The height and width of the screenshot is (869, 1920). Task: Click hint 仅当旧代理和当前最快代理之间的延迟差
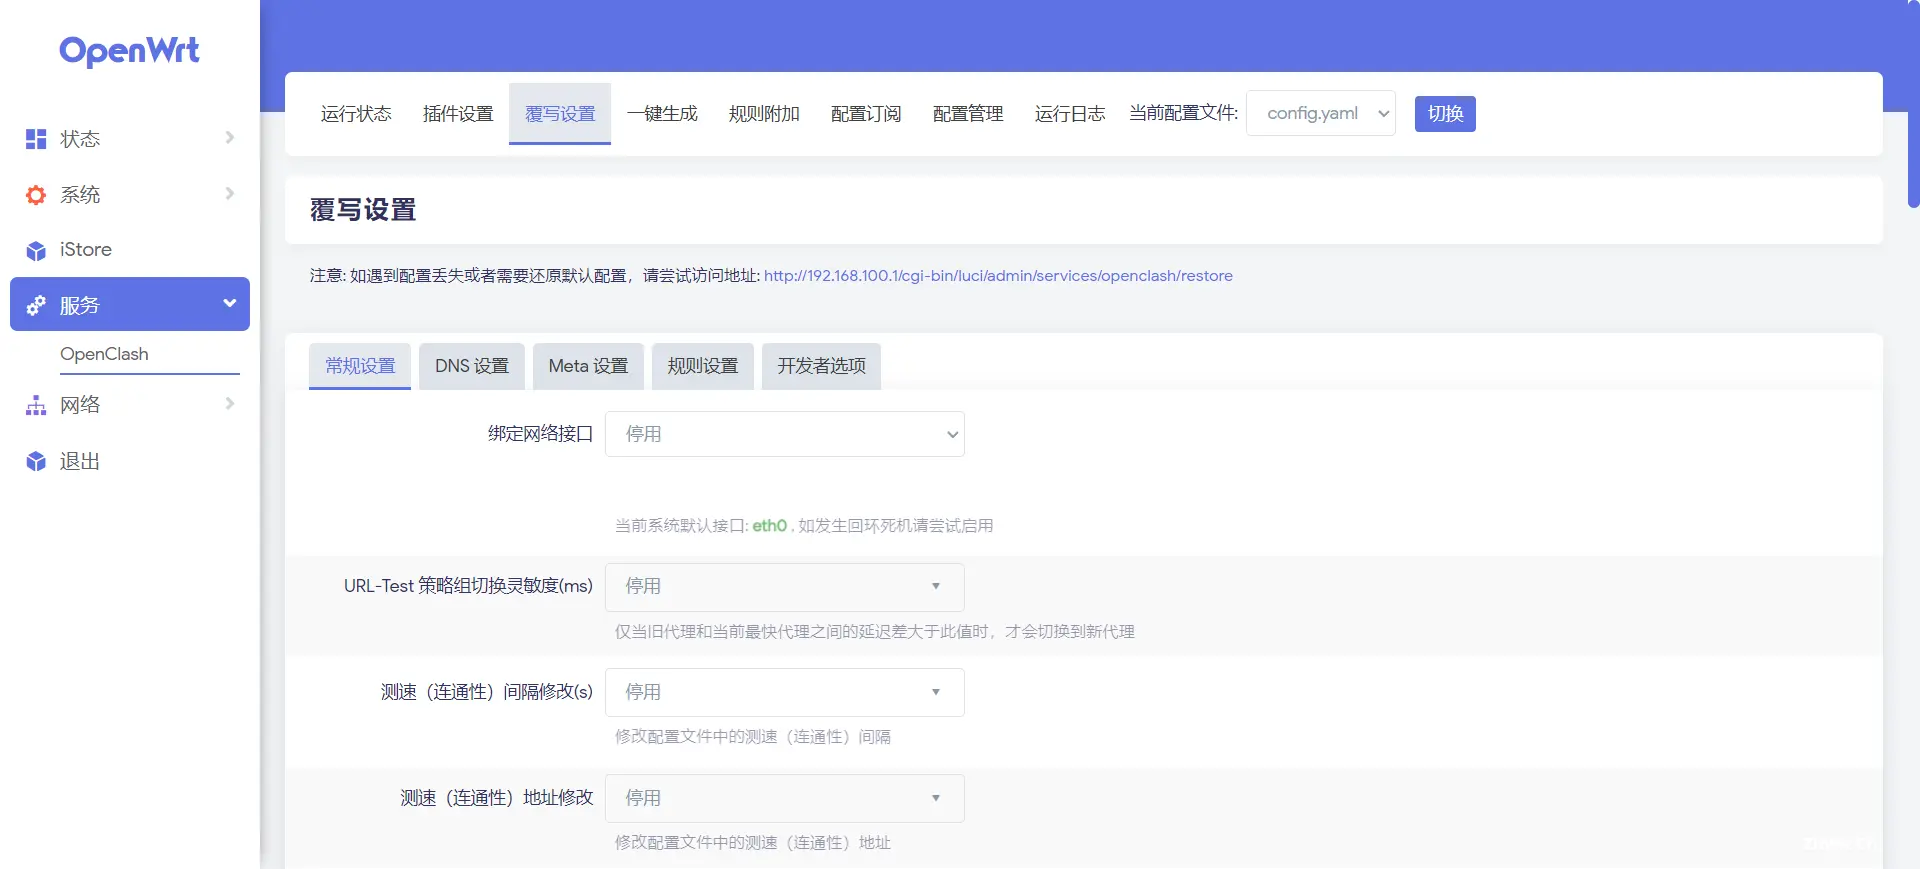[875, 632]
